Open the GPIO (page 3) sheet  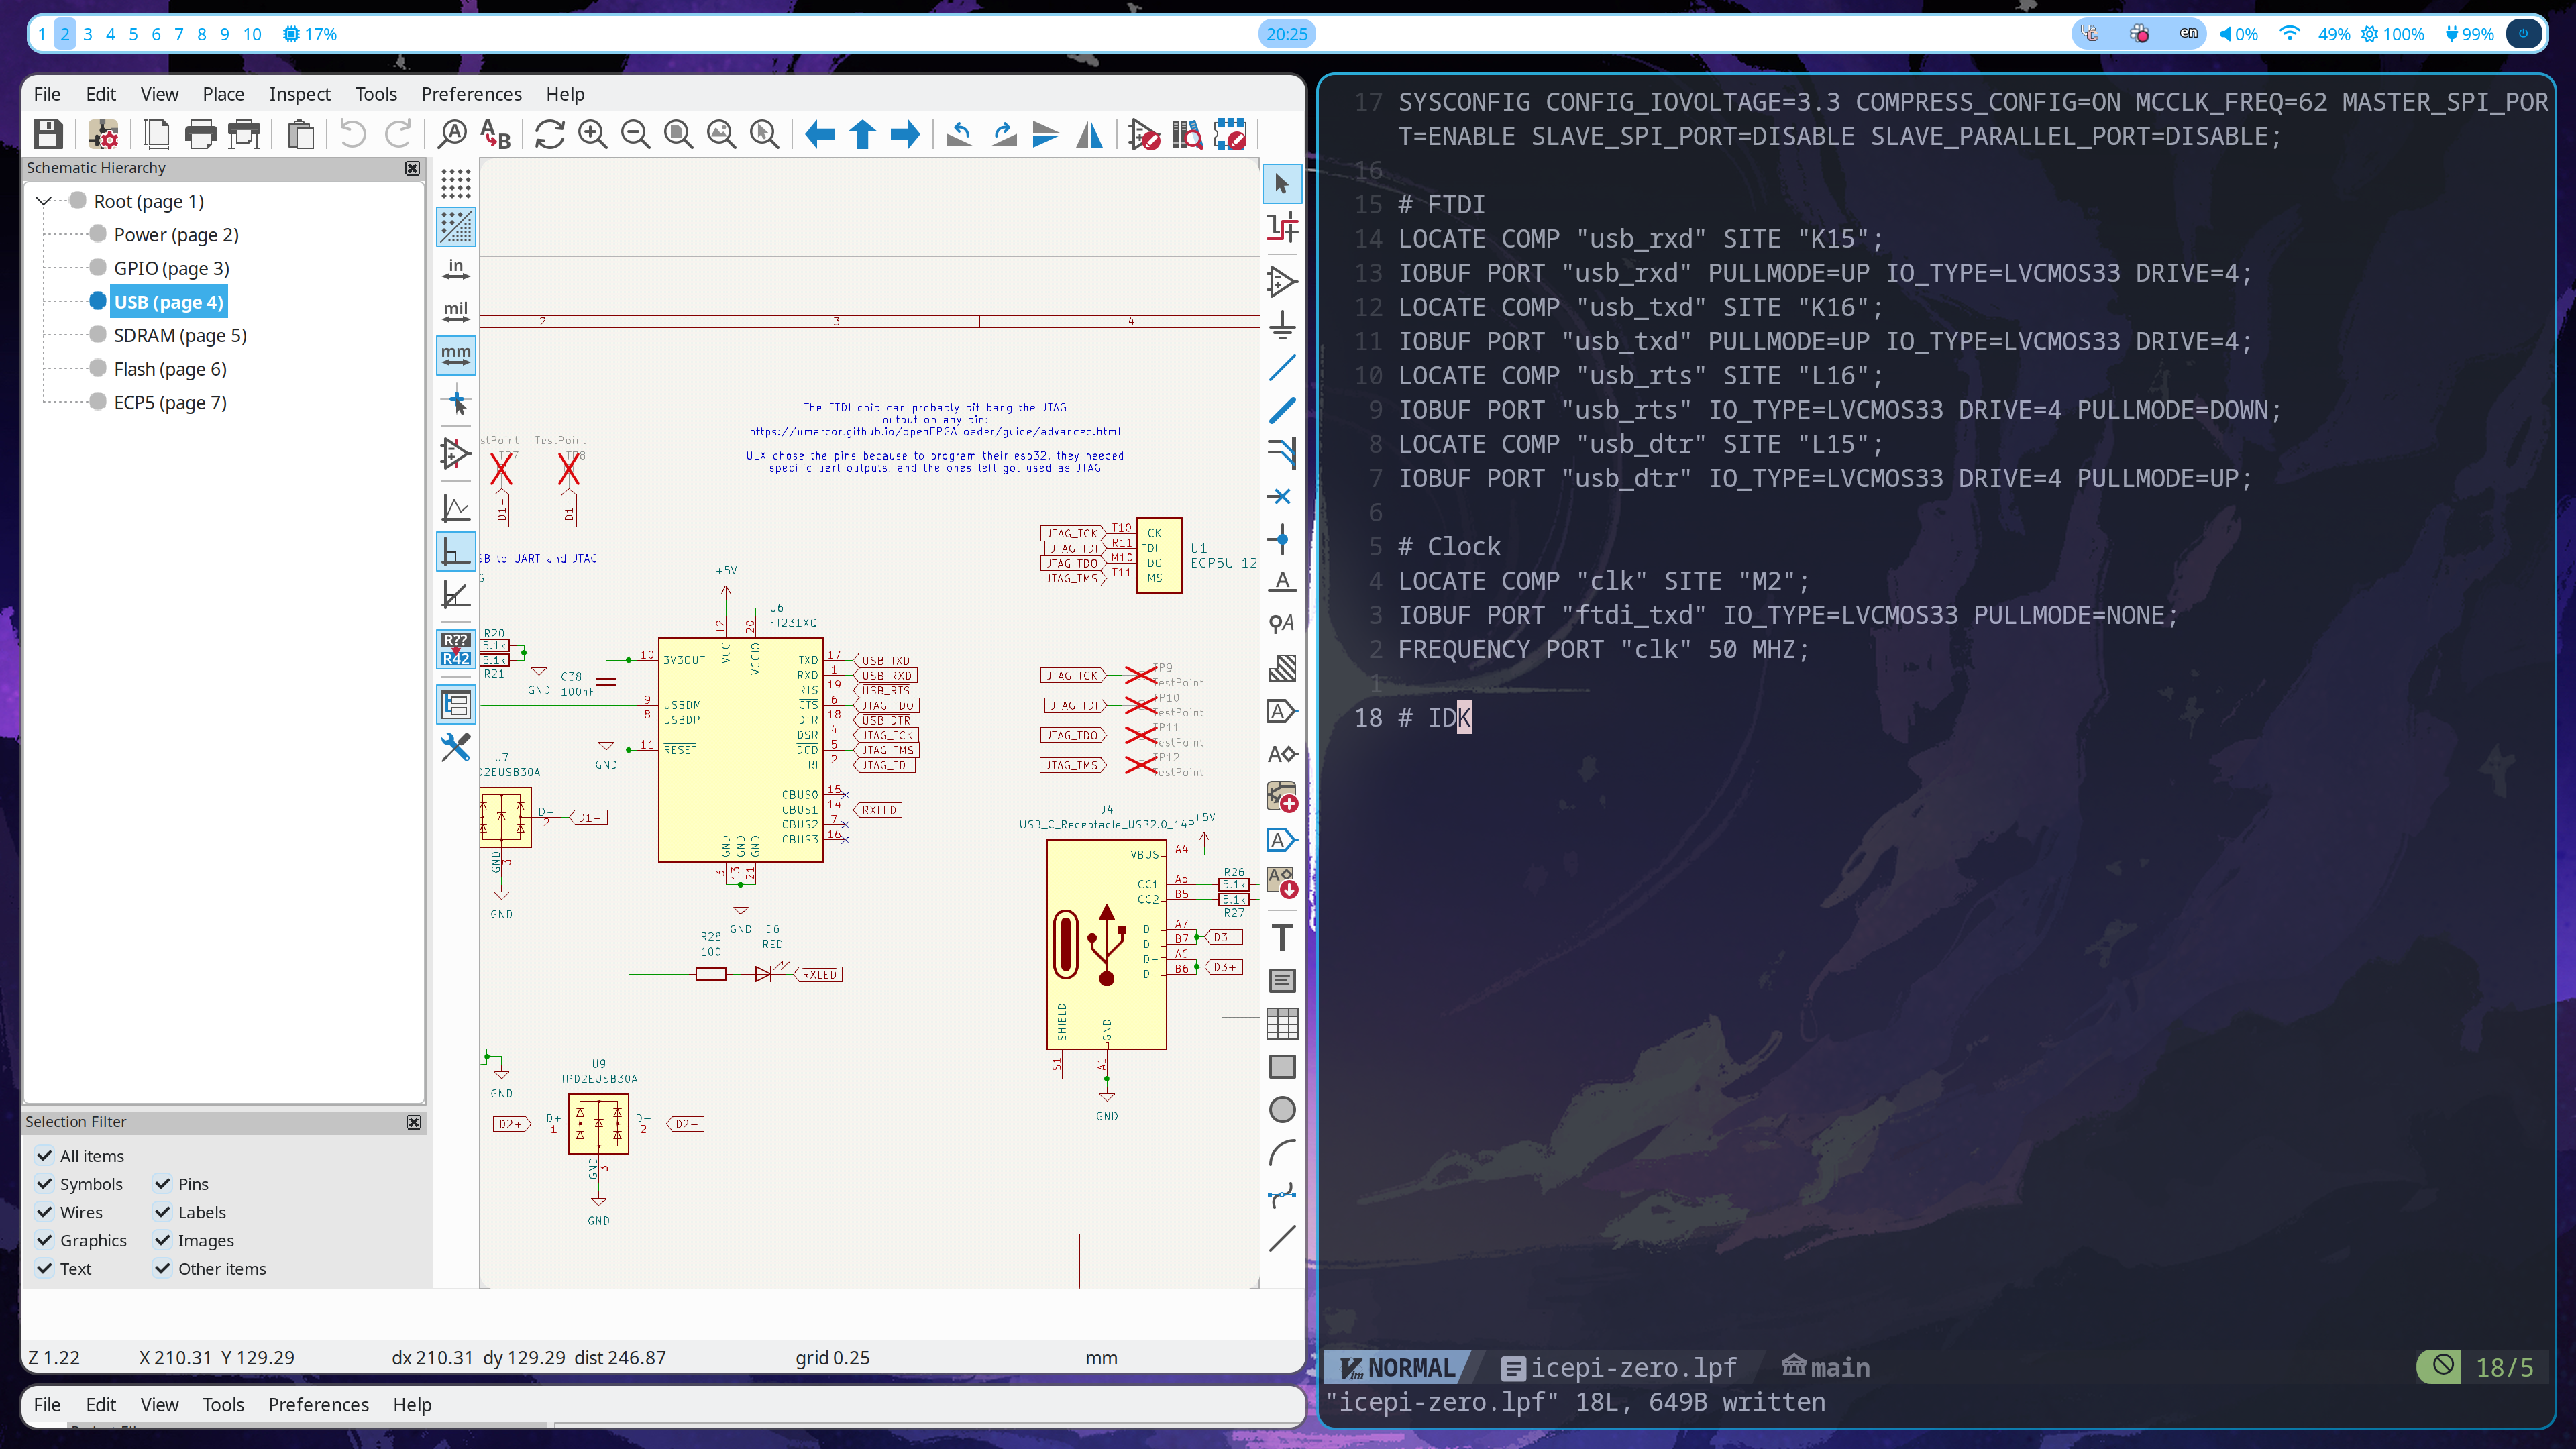pyautogui.click(x=171, y=268)
